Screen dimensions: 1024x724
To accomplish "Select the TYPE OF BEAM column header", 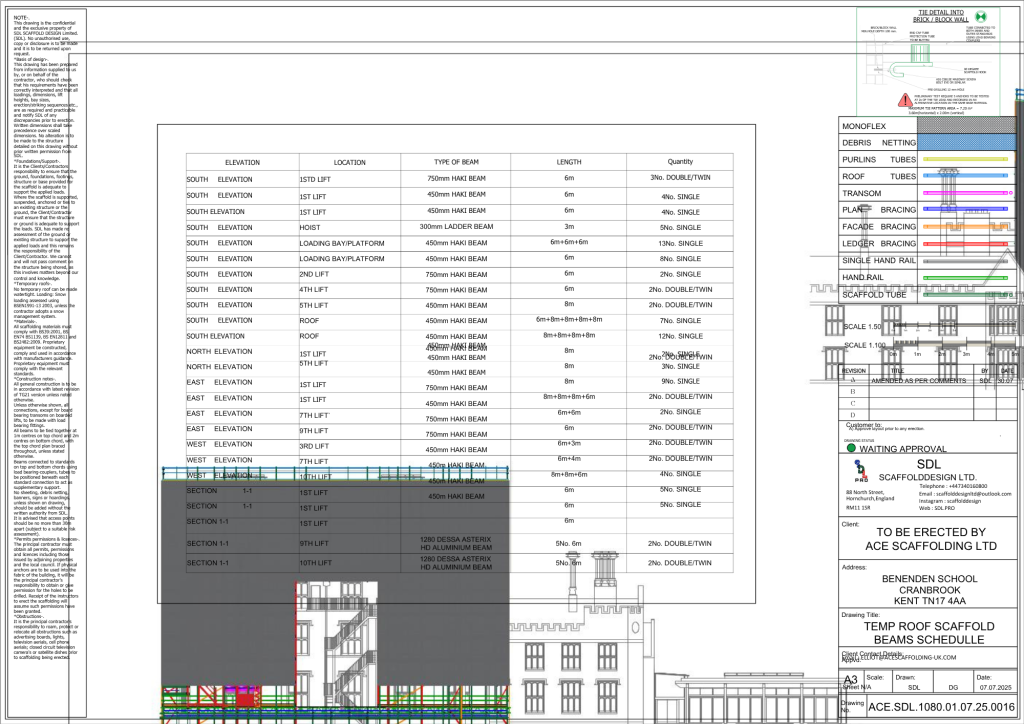I will tap(456, 162).
